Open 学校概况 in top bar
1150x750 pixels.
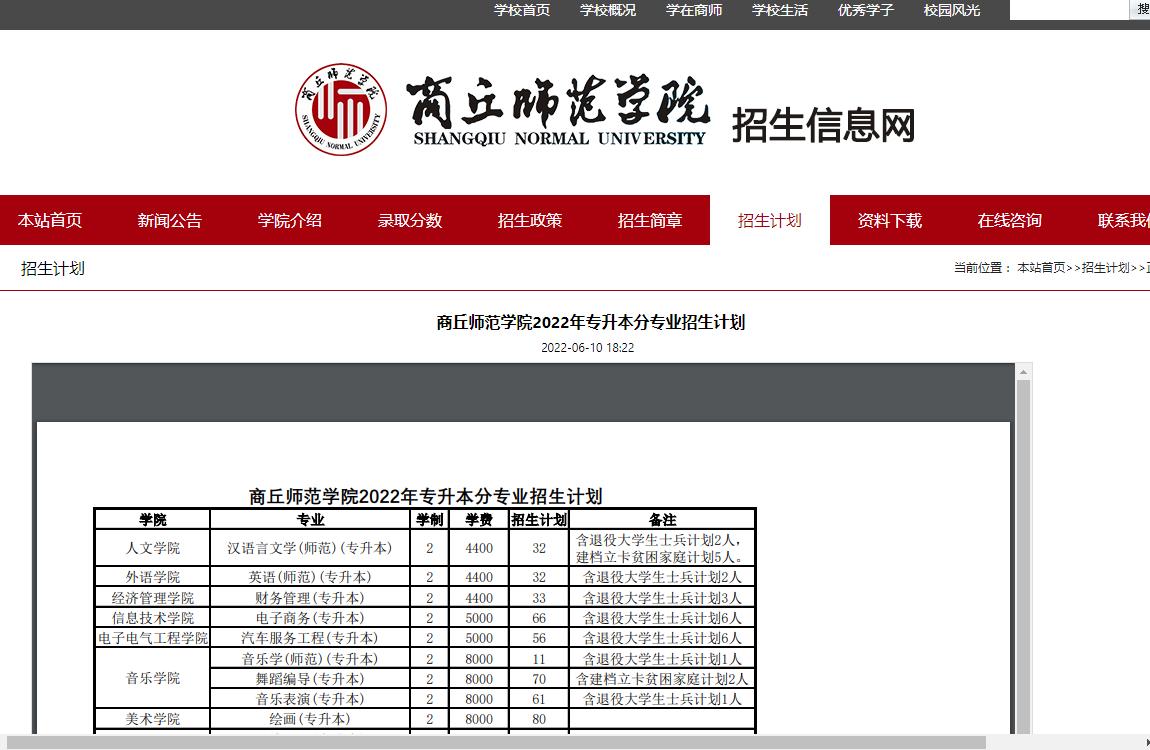pyautogui.click(x=608, y=10)
